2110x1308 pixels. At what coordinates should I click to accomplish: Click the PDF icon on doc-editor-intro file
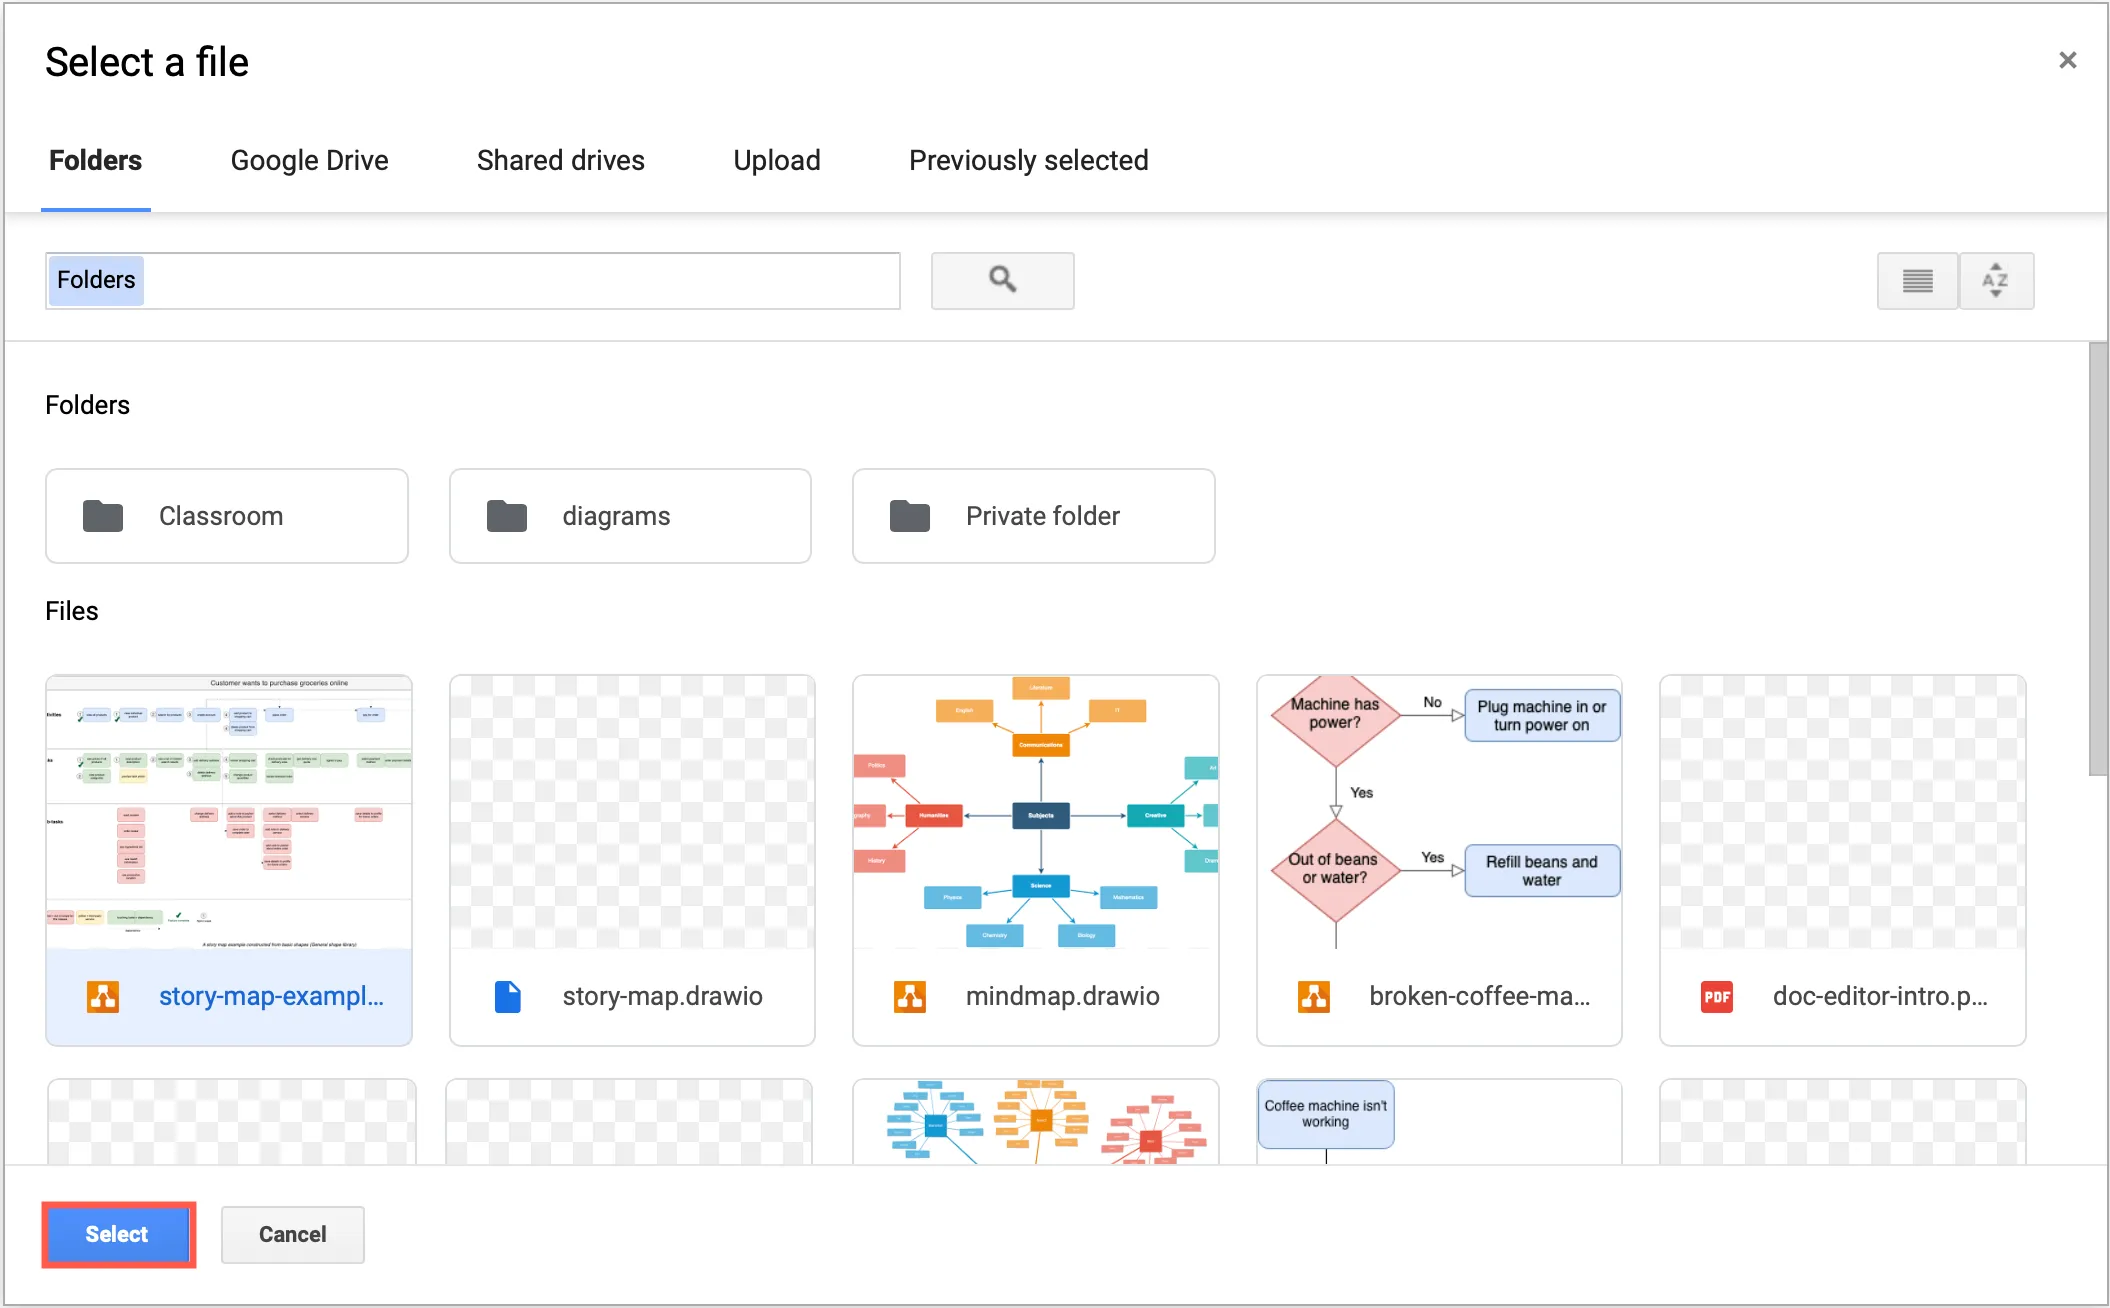[x=1716, y=996]
